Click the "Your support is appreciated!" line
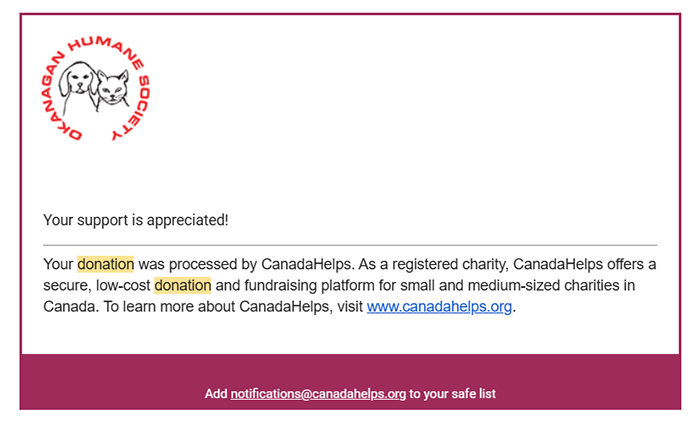Image resolution: width=700 pixels, height=437 pixels. tap(136, 219)
